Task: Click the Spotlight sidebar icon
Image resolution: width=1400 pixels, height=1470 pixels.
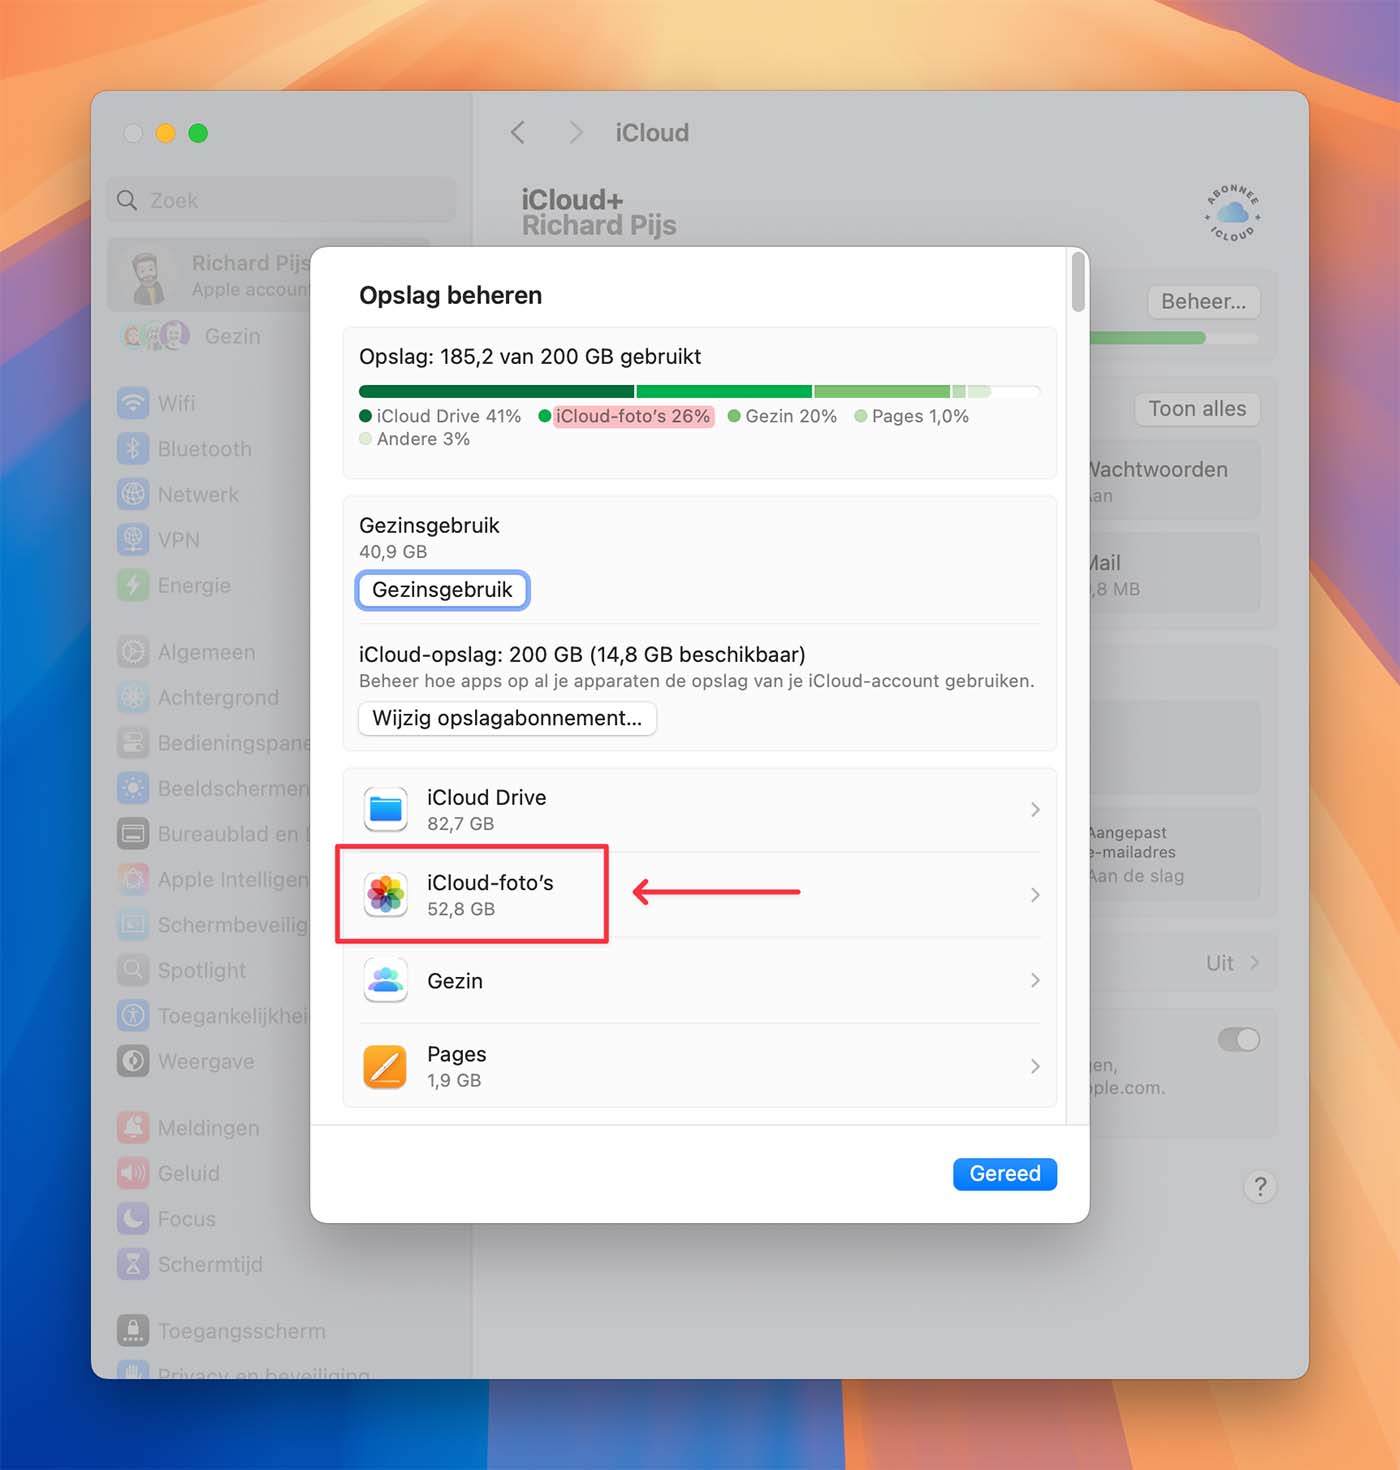Action: [133, 969]
